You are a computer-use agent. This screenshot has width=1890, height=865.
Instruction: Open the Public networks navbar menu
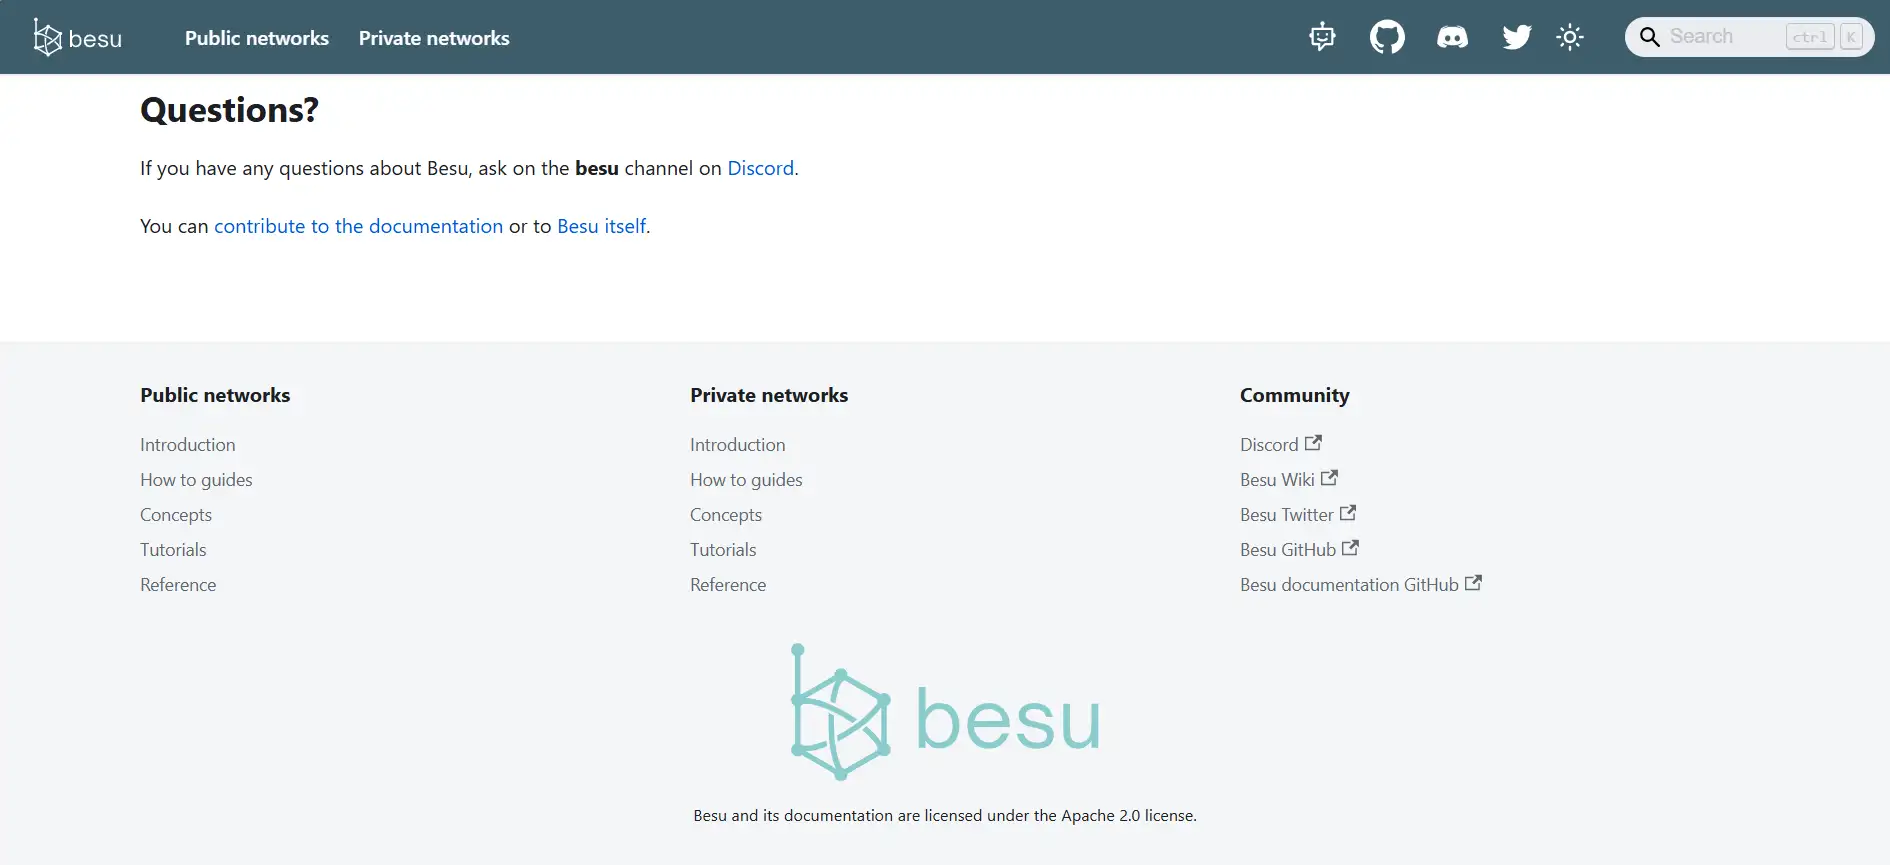point(257,38)
